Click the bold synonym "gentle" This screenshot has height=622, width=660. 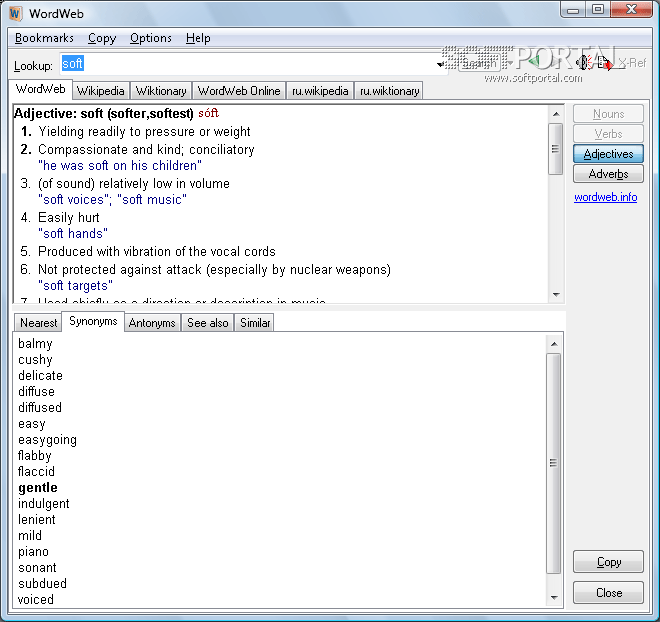point(38,487)
